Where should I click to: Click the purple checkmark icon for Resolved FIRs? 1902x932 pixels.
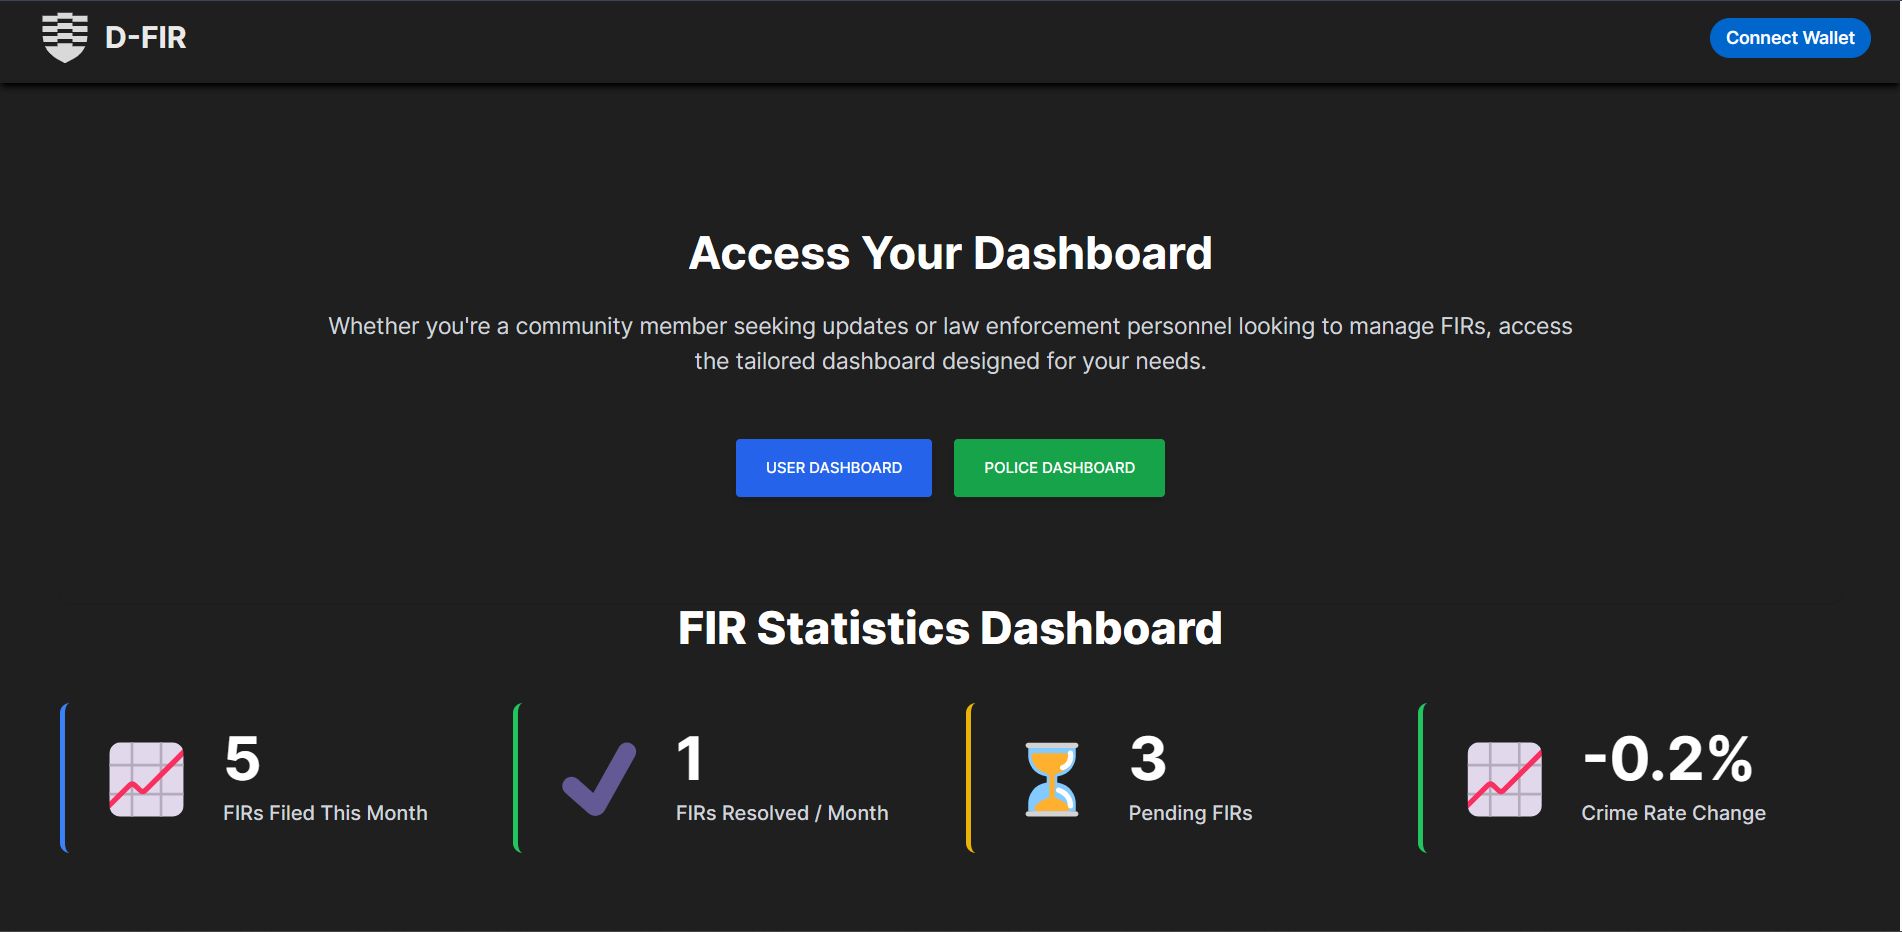pos(599,779)
